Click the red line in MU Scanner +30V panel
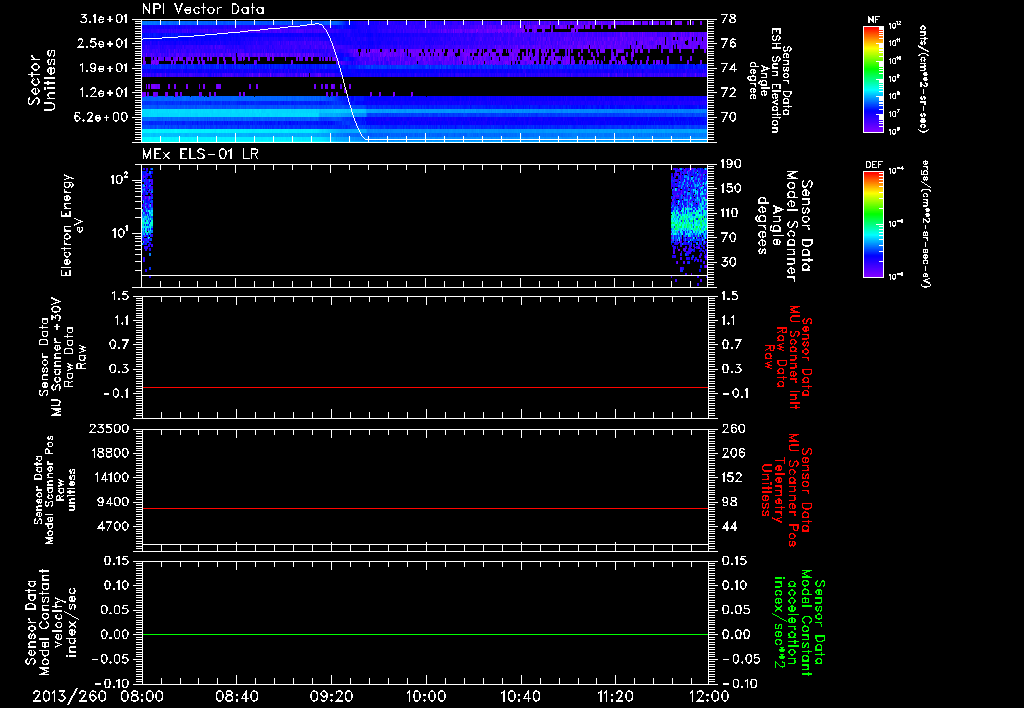This screenshot has height=708, width=1024. (424, 387)
